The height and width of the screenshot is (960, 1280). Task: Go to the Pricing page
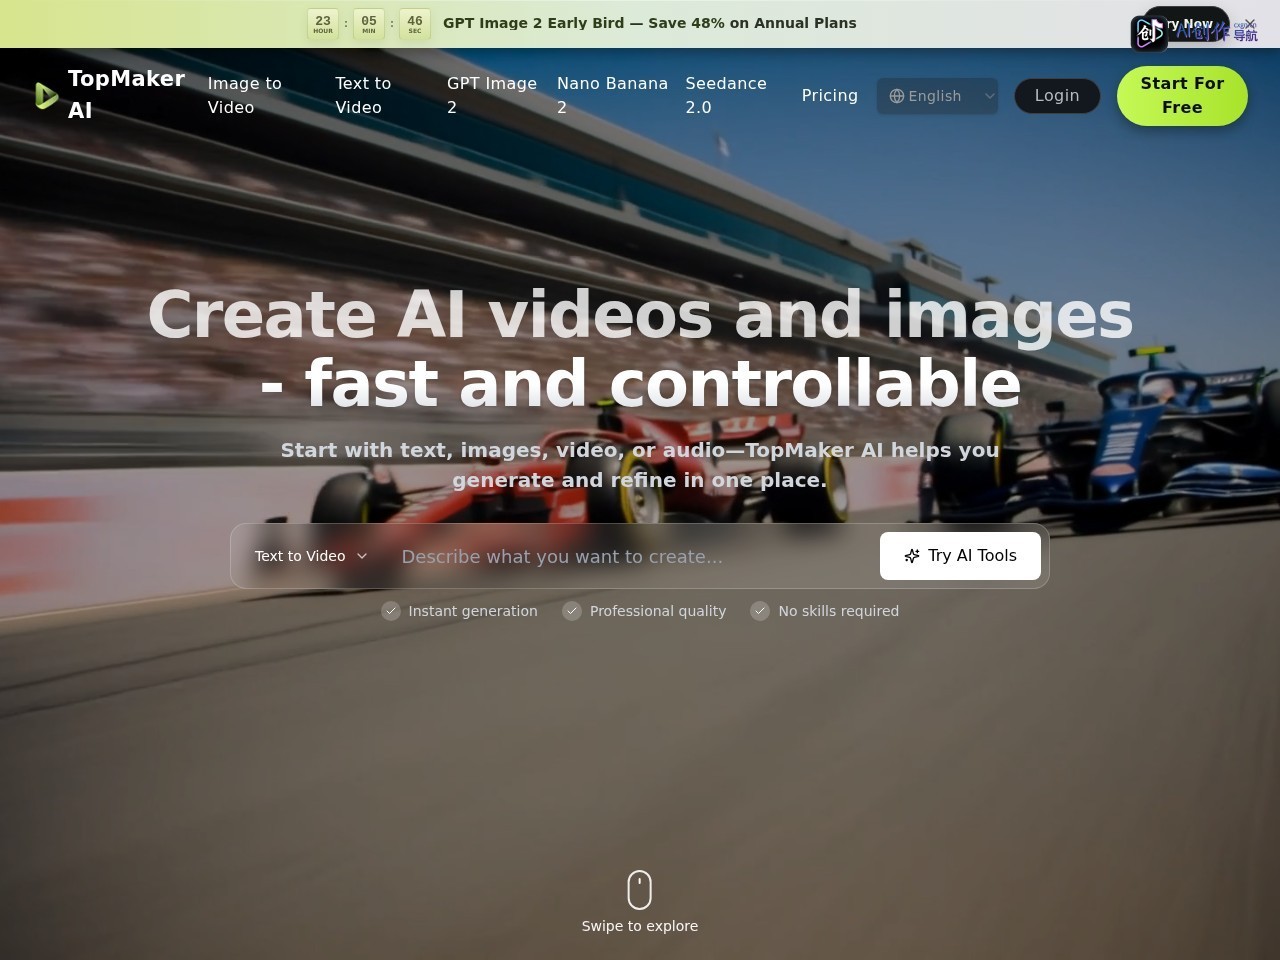tap(830, 95)
